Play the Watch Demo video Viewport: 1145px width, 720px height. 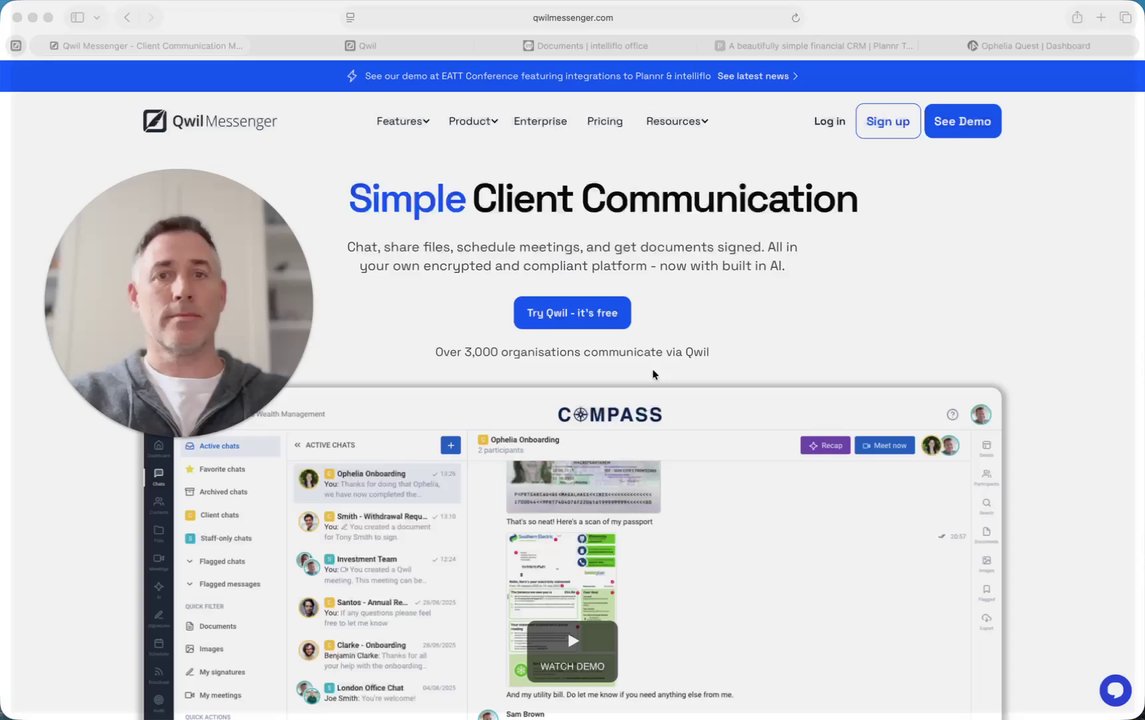tap(572, 651)
